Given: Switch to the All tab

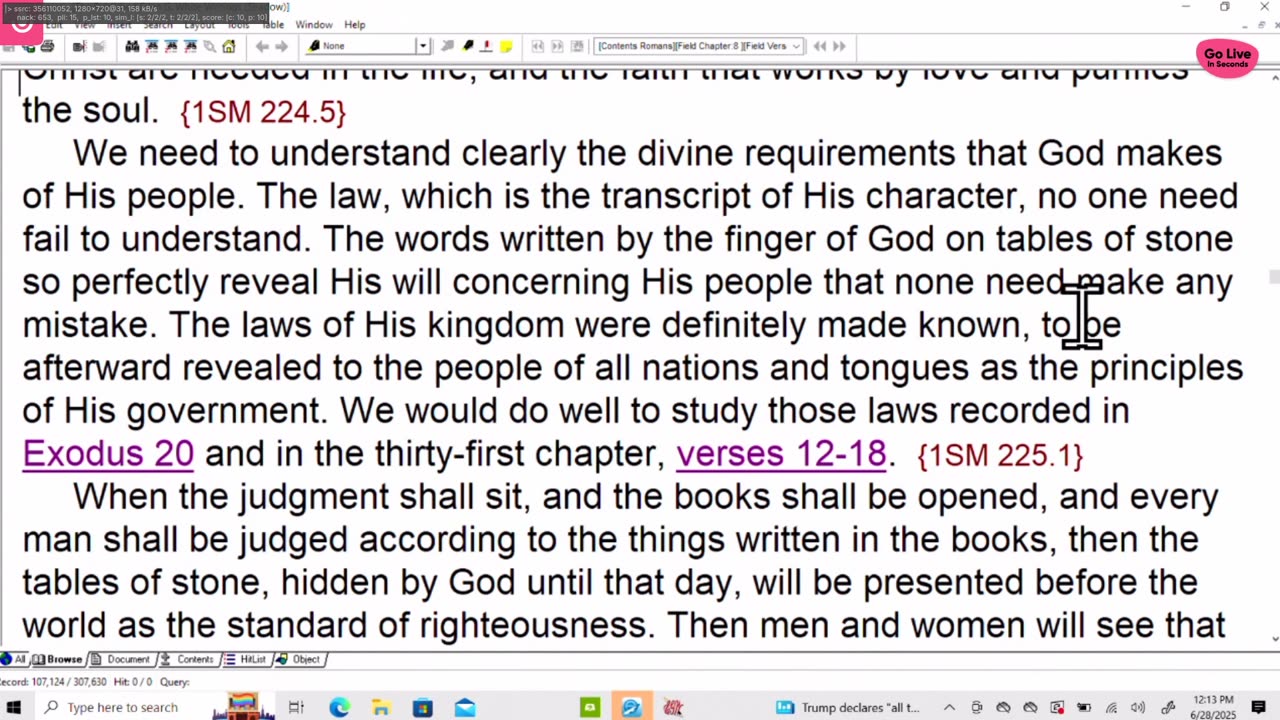Looking at the screenshot, I should 14,659.
